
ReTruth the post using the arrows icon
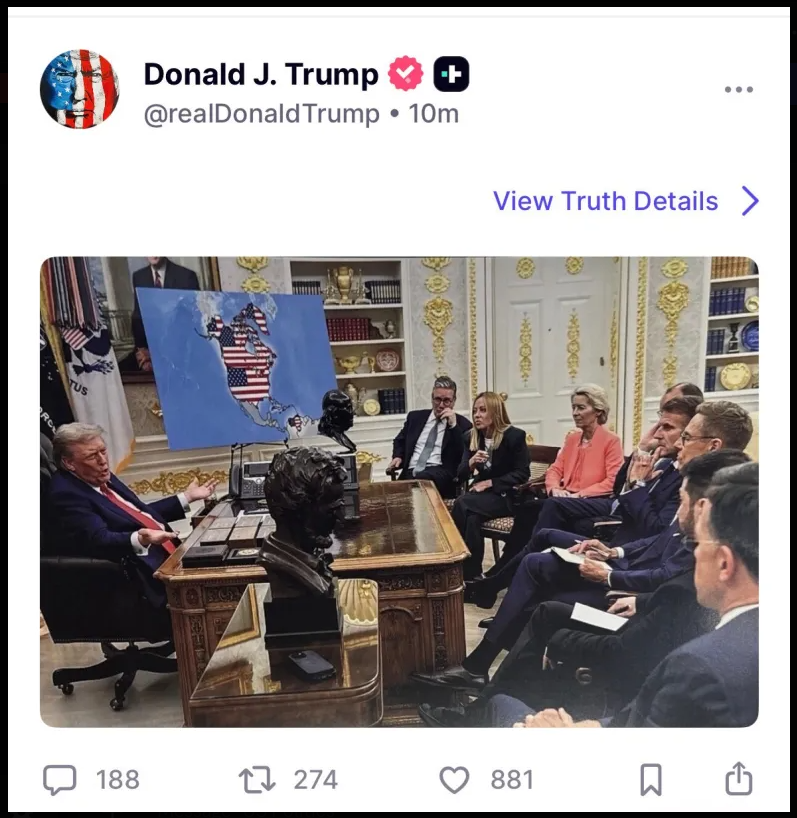coord(257,779)
